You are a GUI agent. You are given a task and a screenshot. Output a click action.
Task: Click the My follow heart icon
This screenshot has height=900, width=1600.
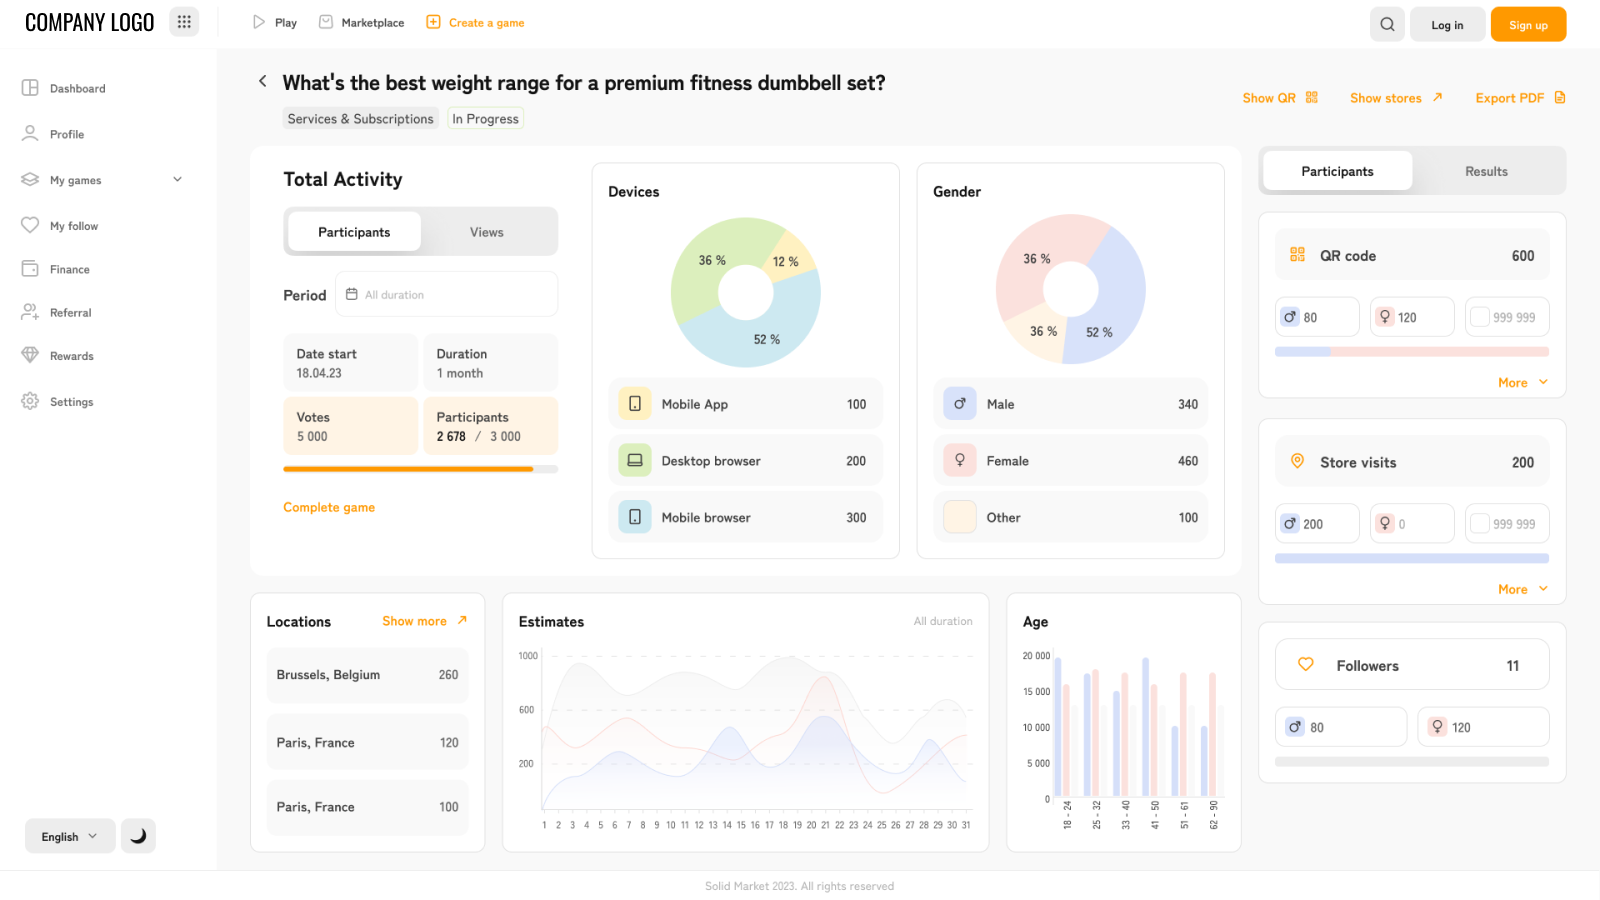[x=30, y=226]
